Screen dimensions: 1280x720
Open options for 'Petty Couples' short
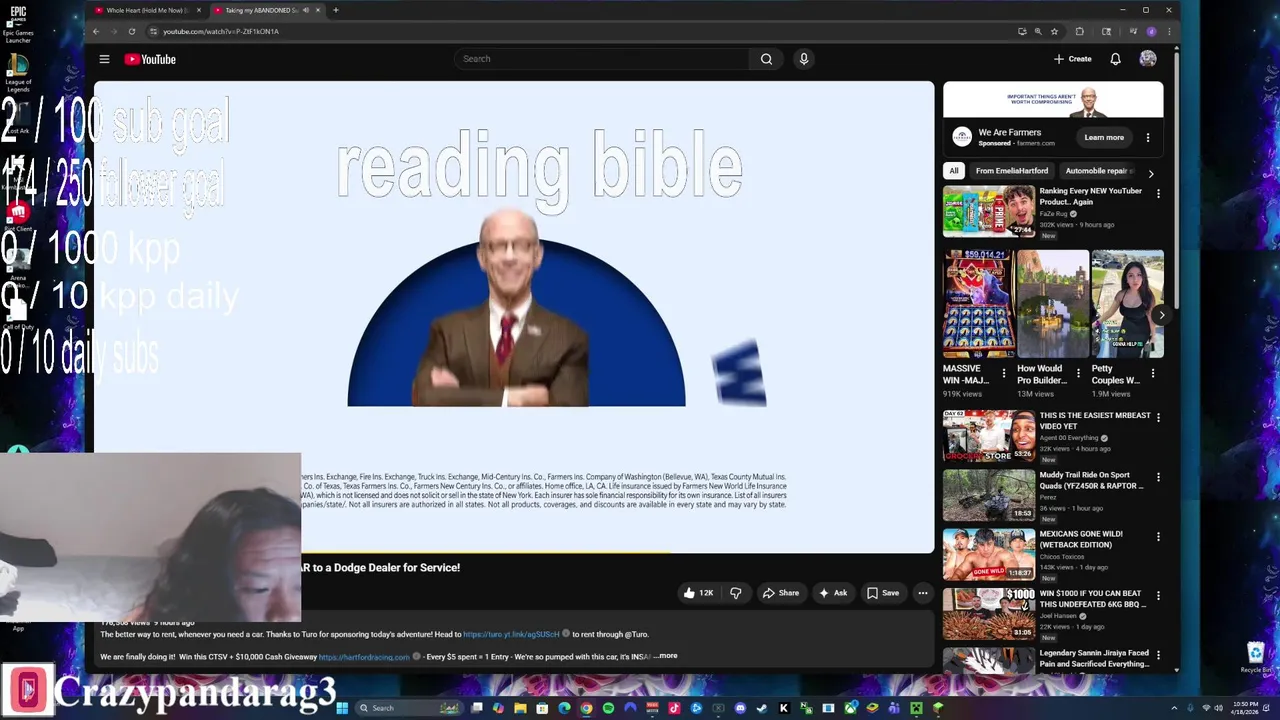(1152, 373)
